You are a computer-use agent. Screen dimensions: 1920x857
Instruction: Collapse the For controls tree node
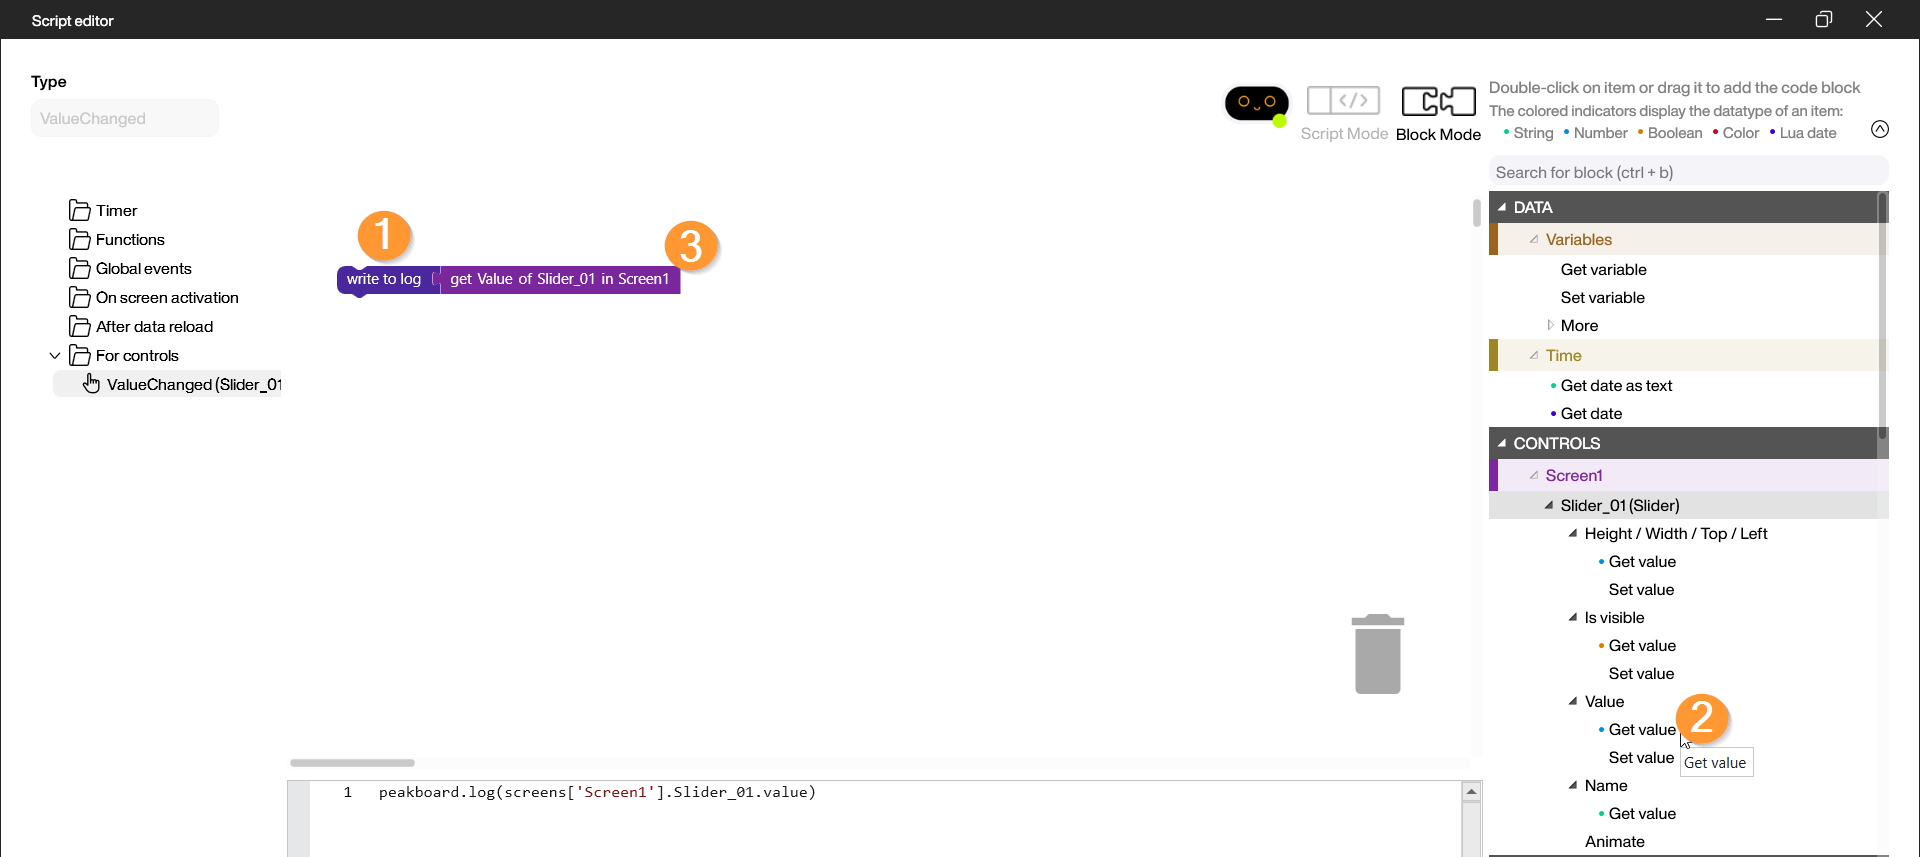55,356
